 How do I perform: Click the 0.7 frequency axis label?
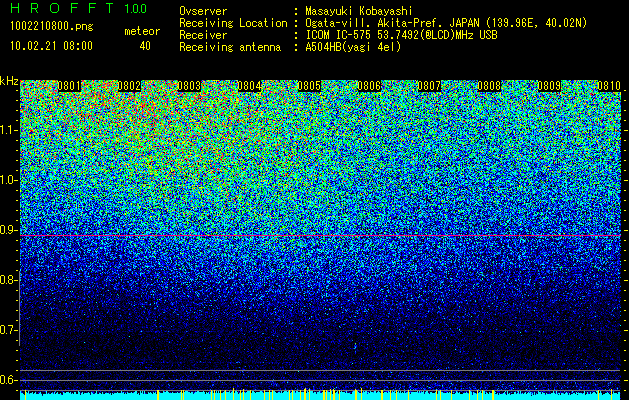8,330
